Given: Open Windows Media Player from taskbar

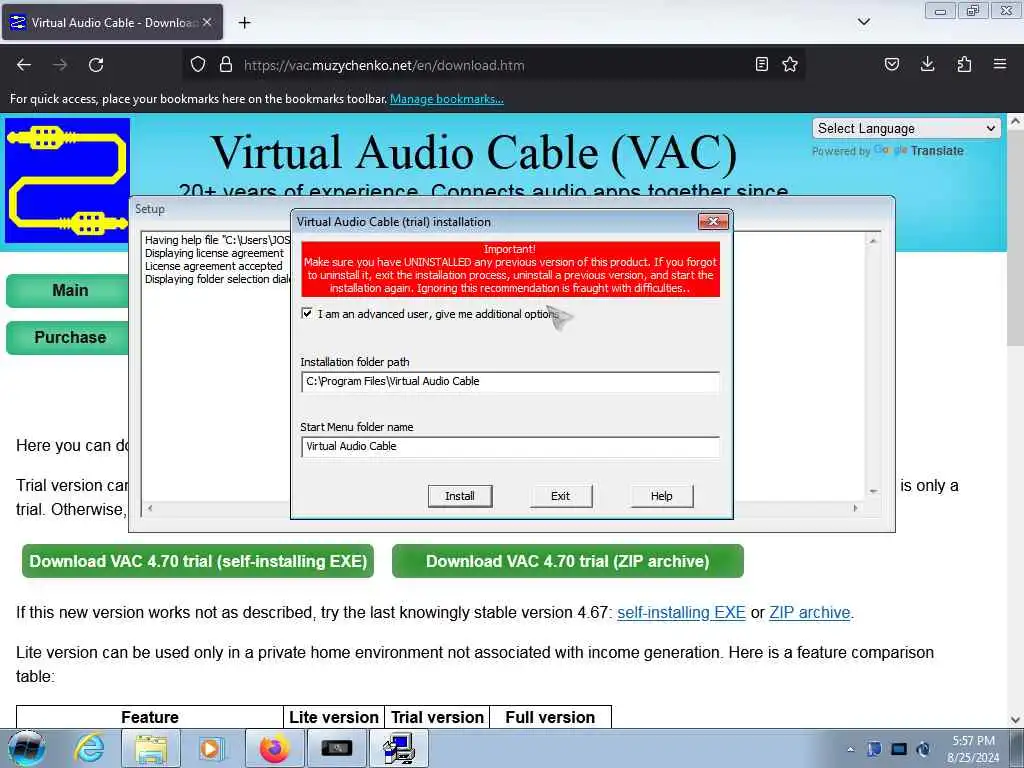Looking at the screenshot, I should coord(210,748).
